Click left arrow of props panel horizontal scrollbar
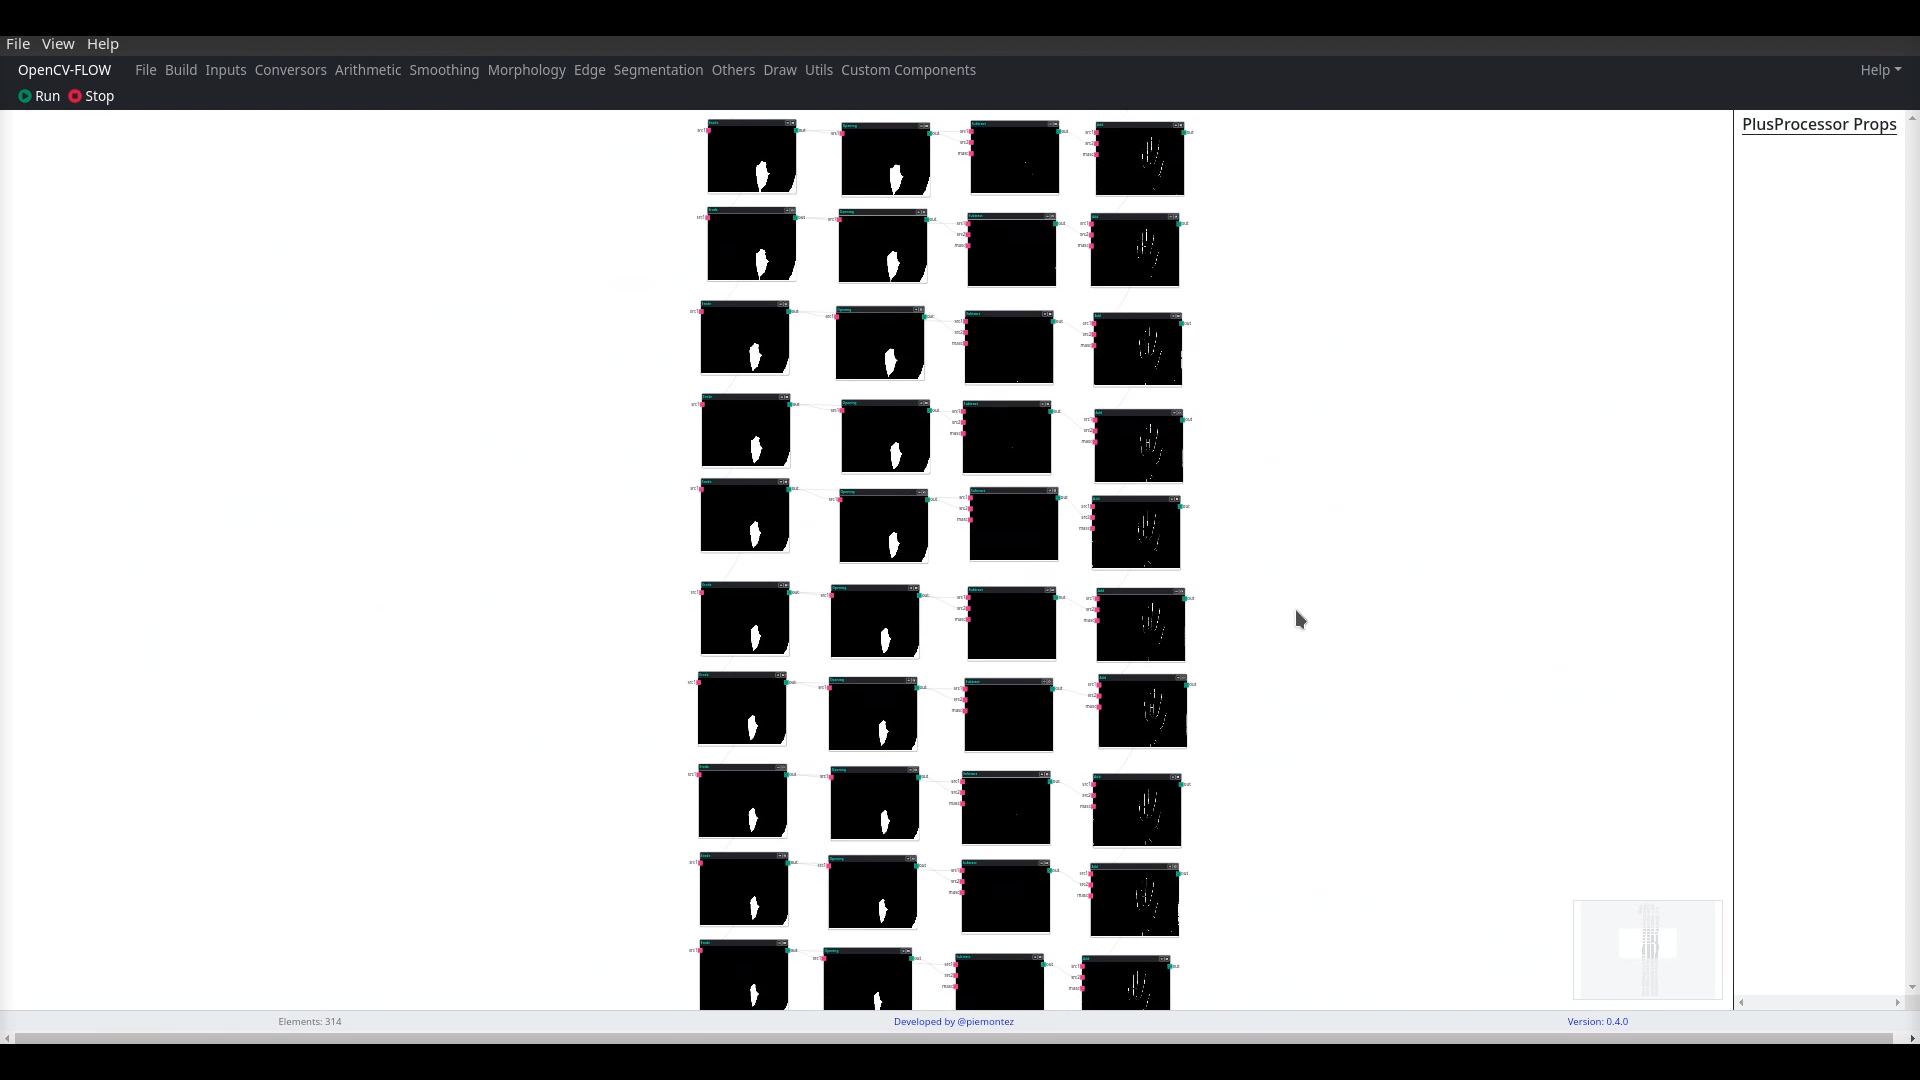Image resolution: width=1920 pixels, height=1080 pixels. [x=1741, y=1002]
